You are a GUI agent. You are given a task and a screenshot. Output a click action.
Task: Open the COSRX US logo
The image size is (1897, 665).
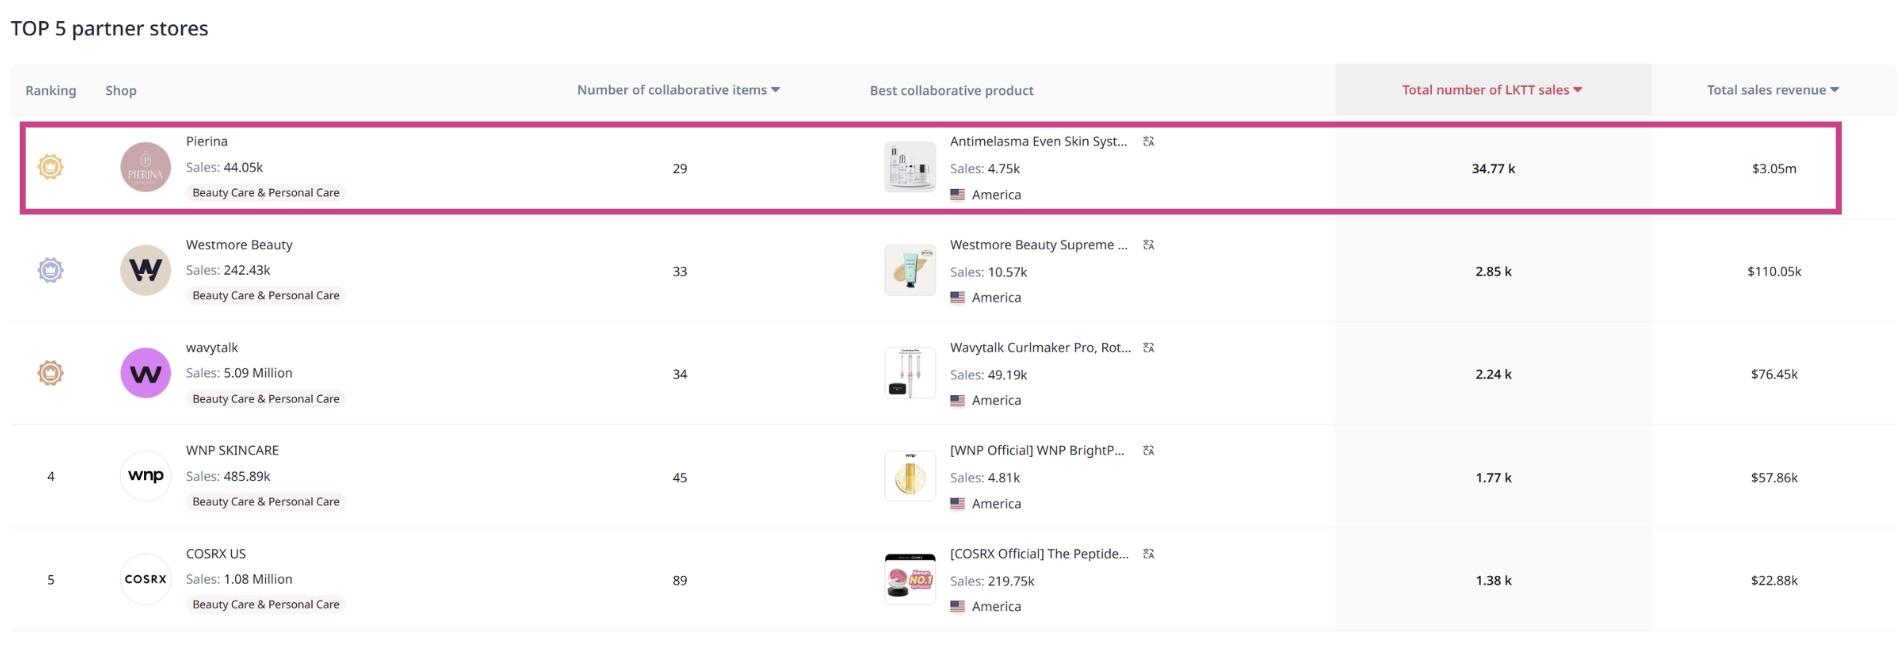(x=146, y=579)
